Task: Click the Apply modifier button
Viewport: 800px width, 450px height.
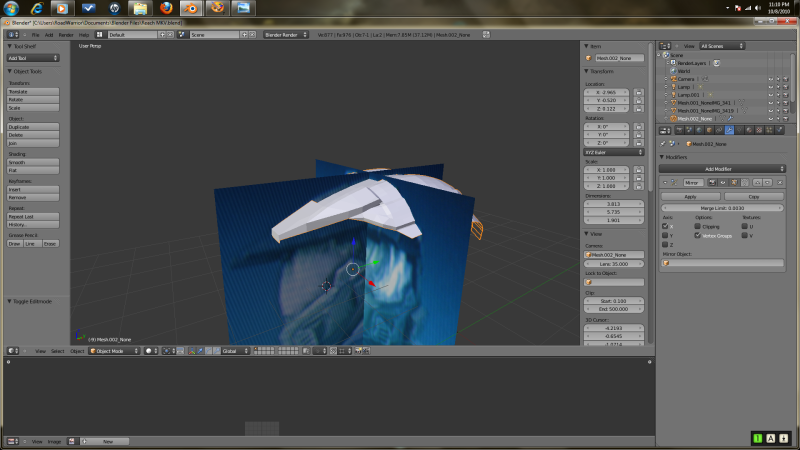Action: (690, 196)
